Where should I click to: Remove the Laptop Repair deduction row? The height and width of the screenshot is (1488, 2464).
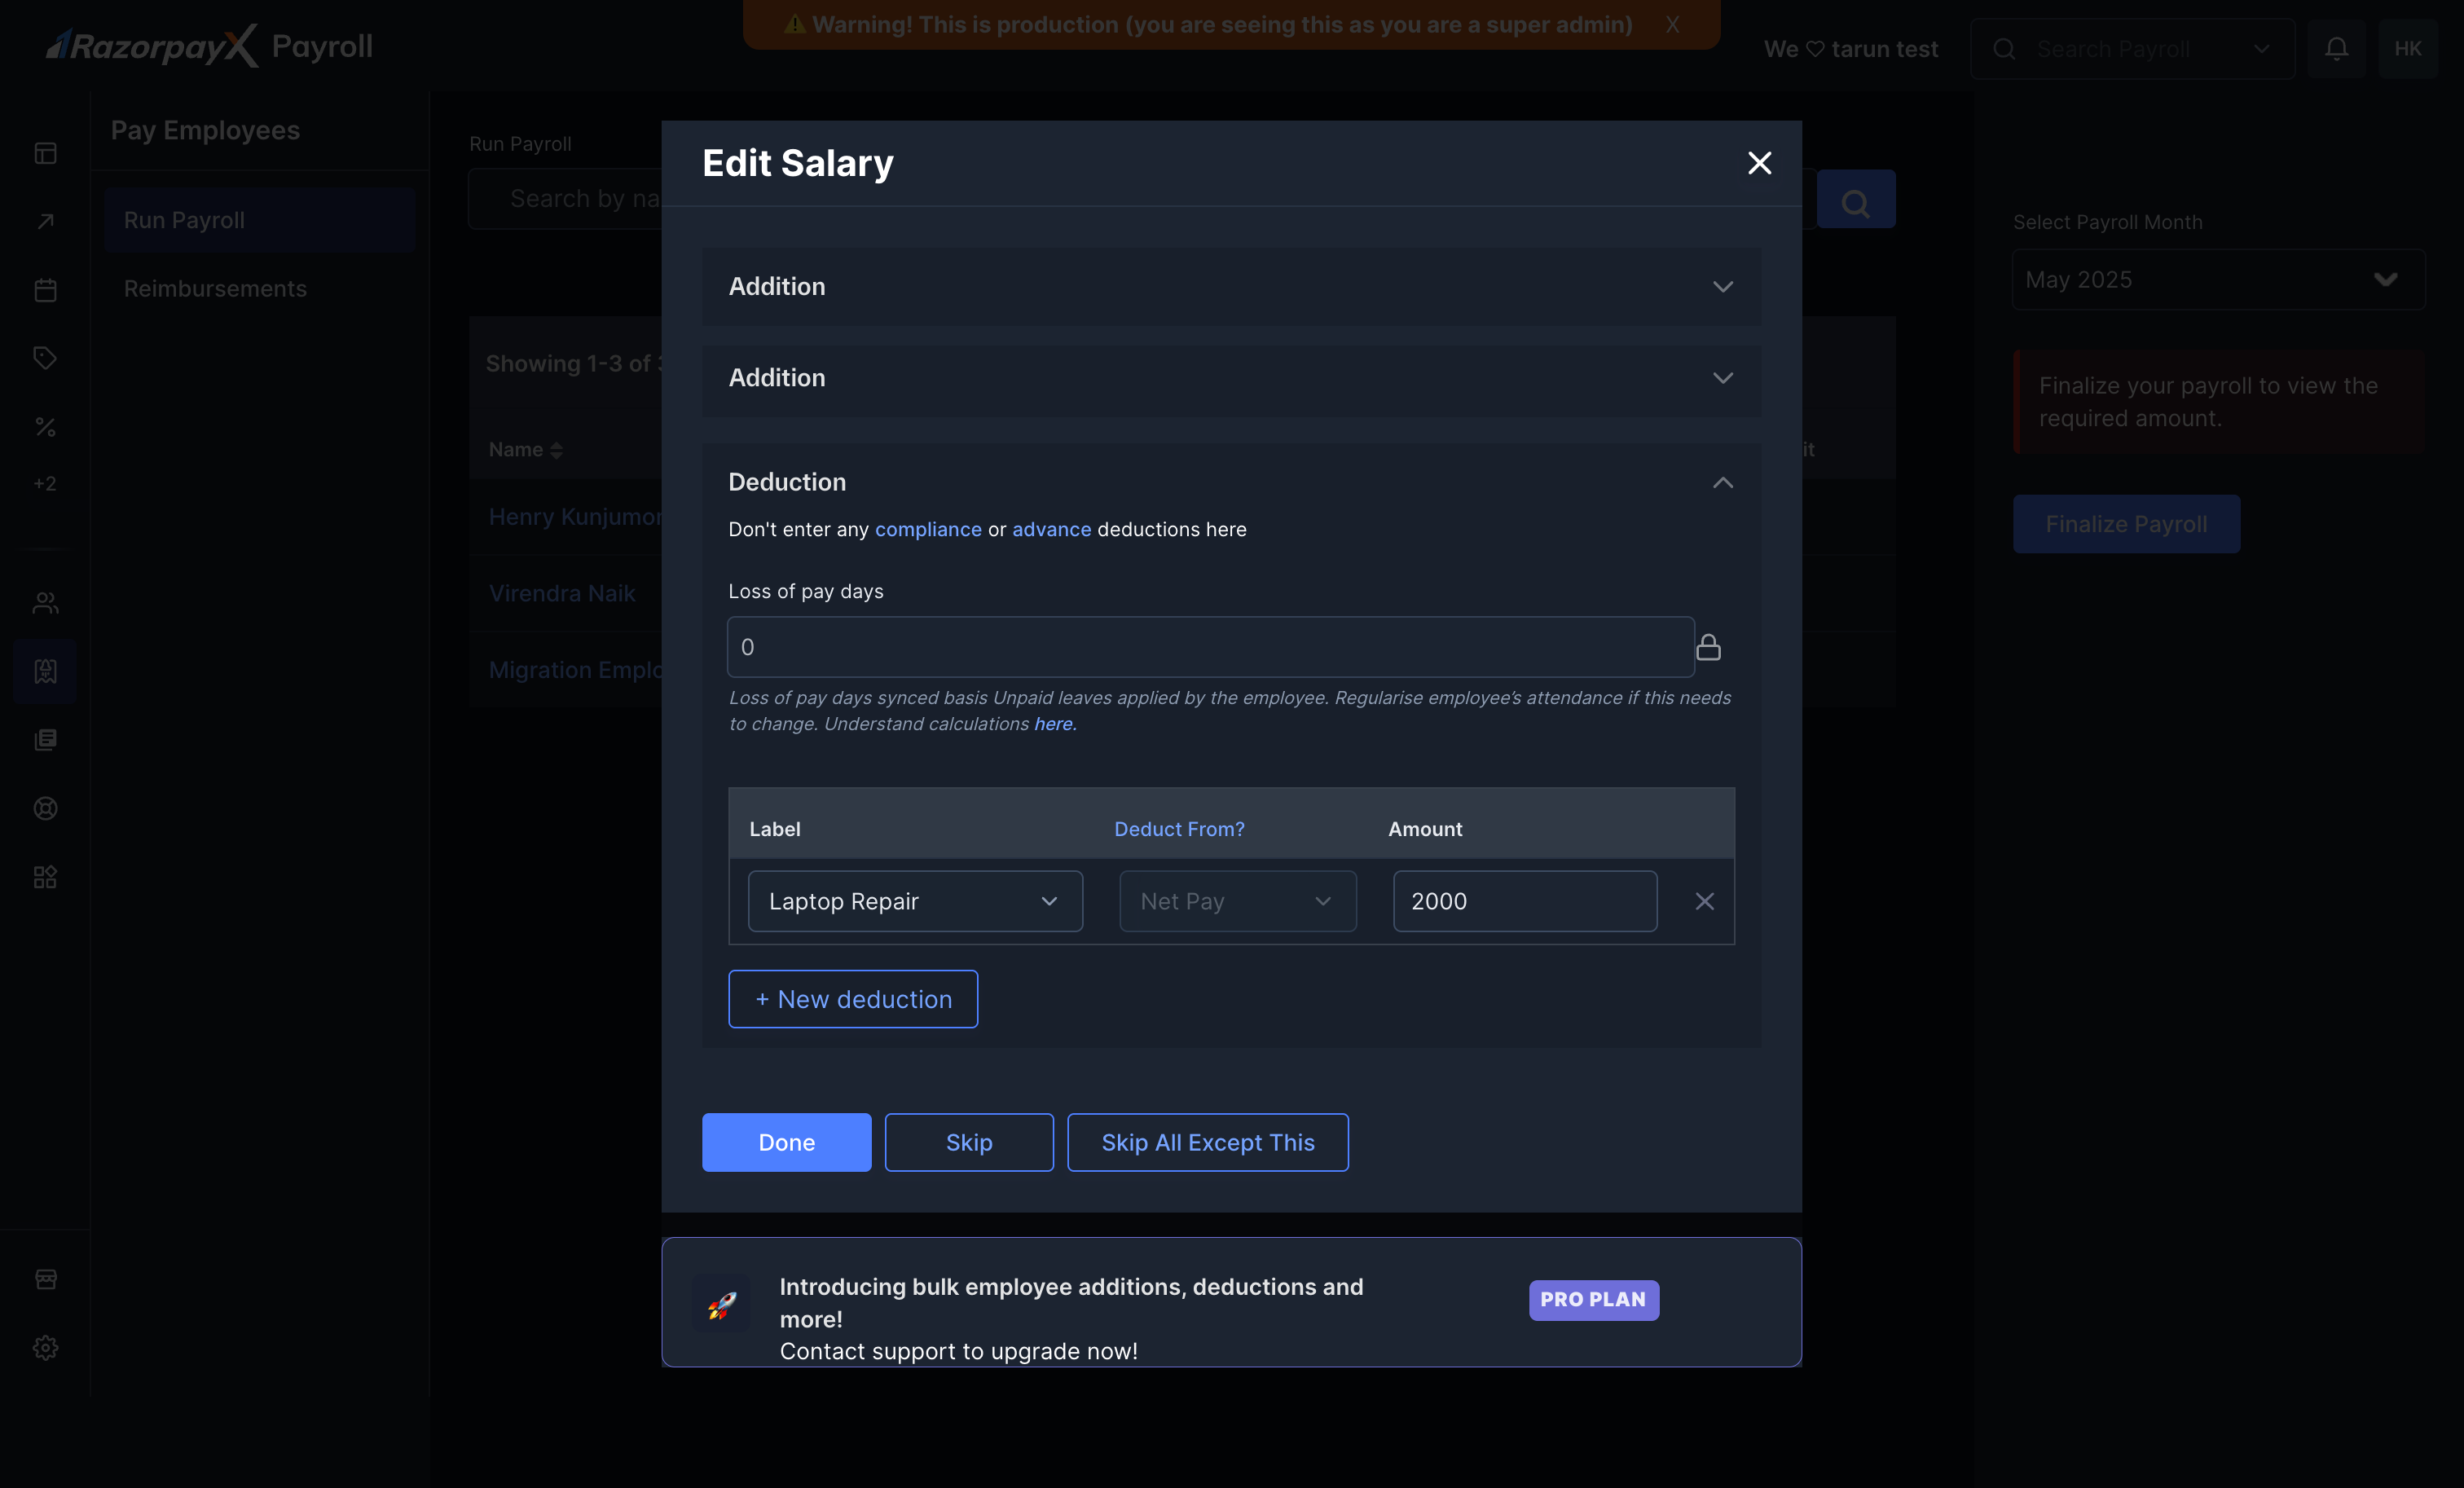1704,901
